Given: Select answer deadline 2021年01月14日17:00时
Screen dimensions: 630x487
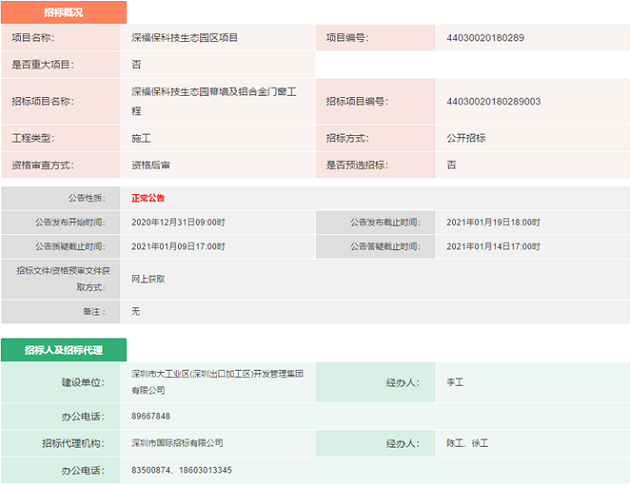Looking at the screenshot, I should (493, 246).
